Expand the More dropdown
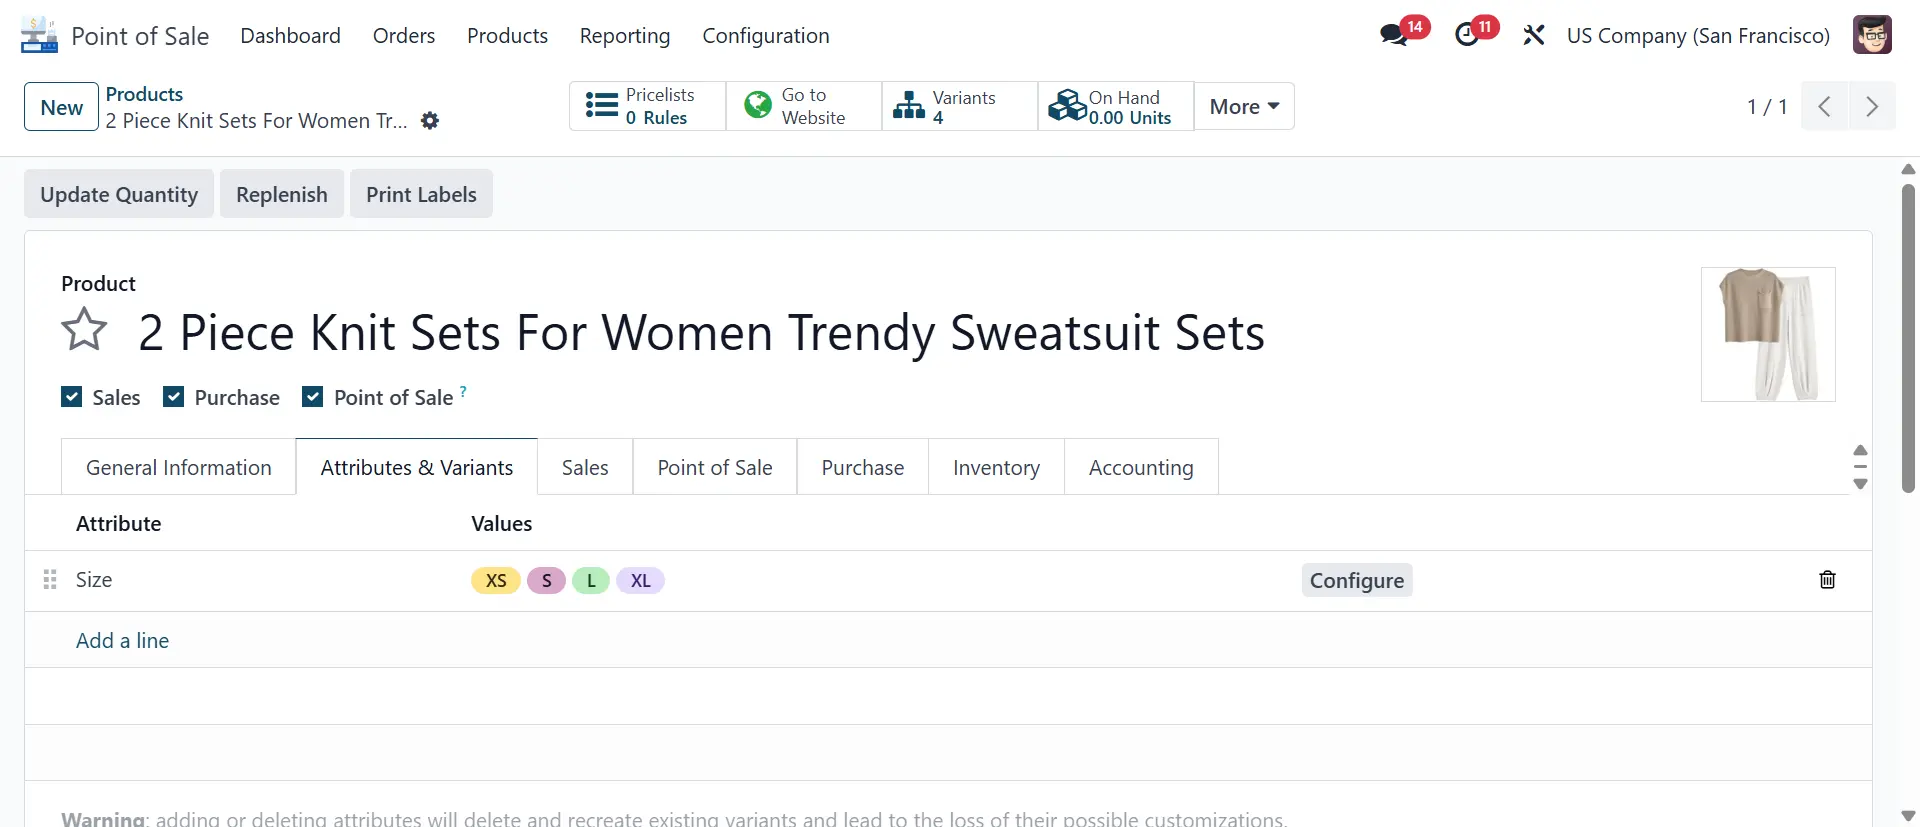This screenshot has width=1920, height=827. click(1244, 107)
